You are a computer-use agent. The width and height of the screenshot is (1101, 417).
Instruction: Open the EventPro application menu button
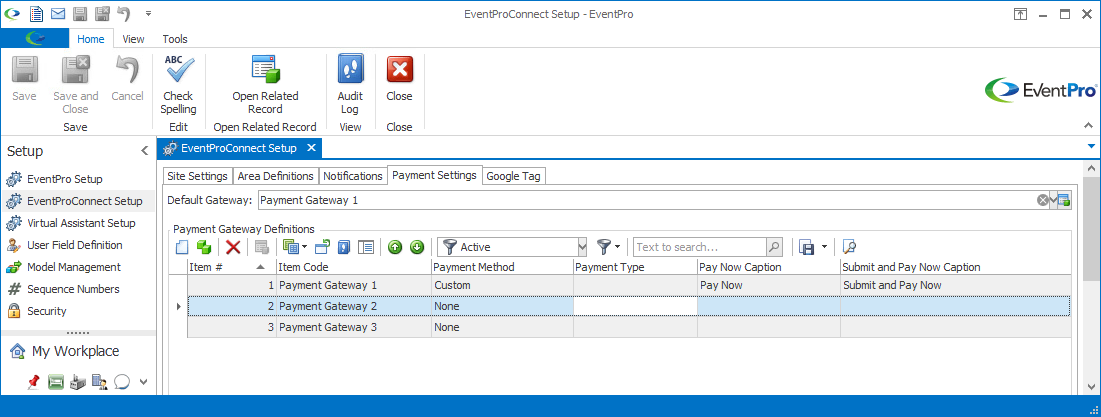34,39
